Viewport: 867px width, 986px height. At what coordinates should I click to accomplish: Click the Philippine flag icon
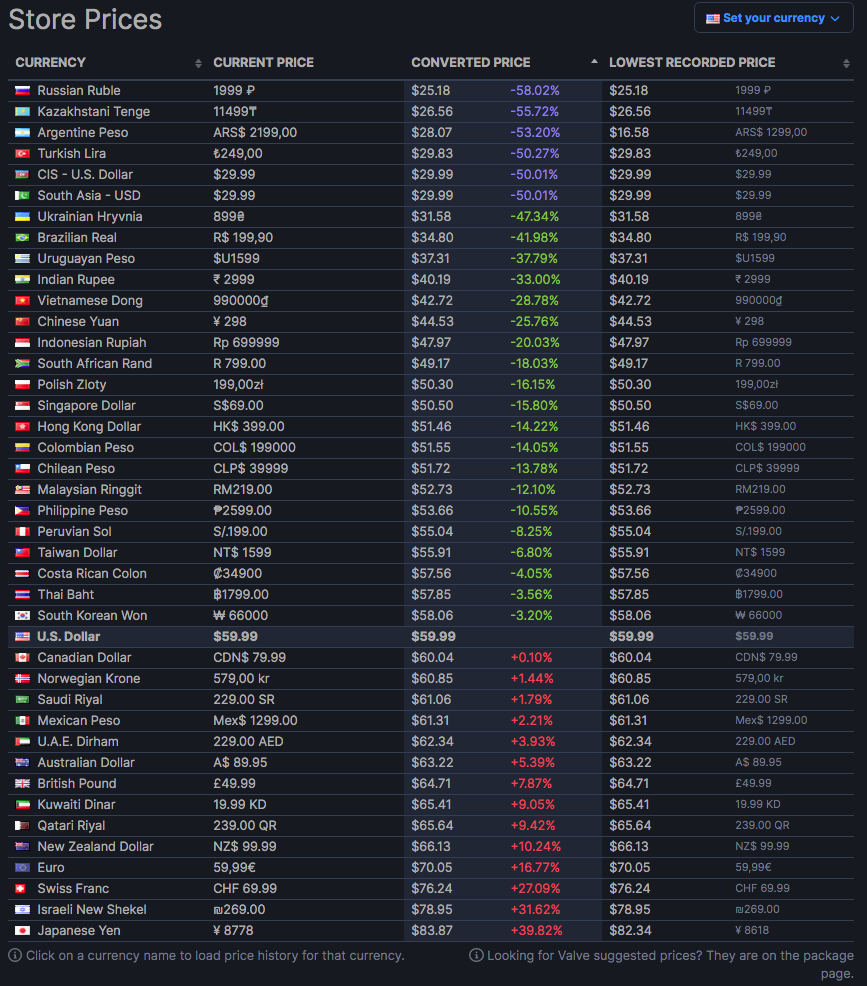(23, 511)
